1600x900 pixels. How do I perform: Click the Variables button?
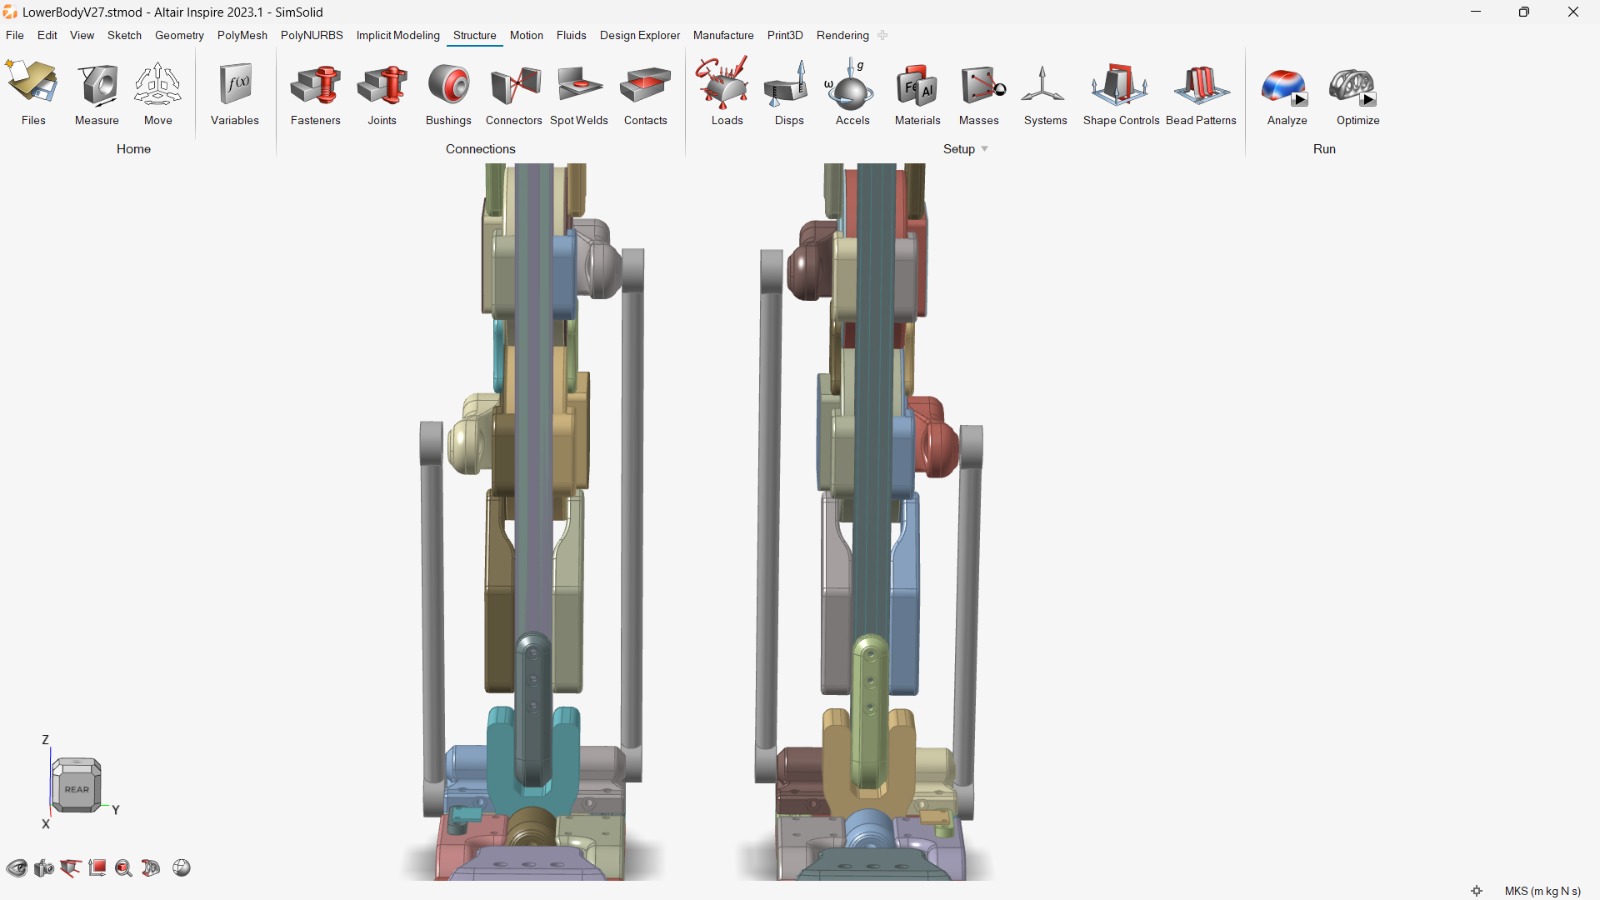click(235, 93)
